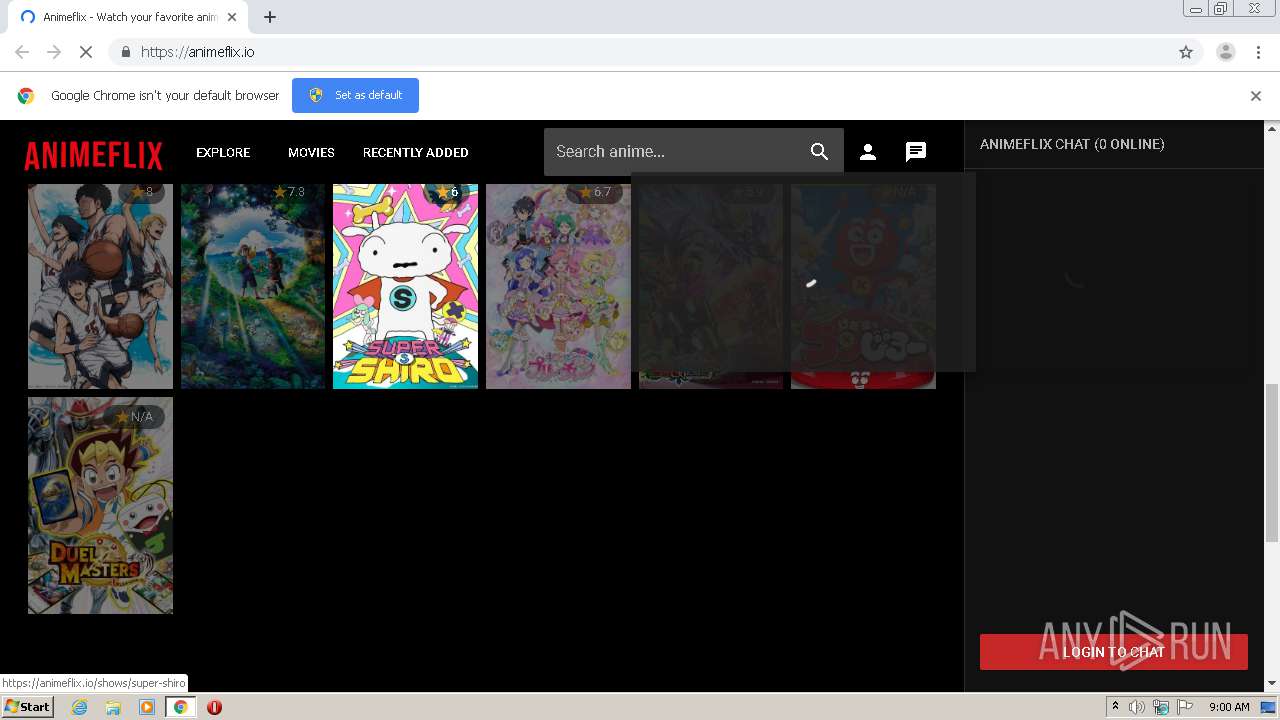This screenshot has width=1280, height=720.
Task: Click the page vertical scrollbar thumb
Action: tap(1272, 462)
